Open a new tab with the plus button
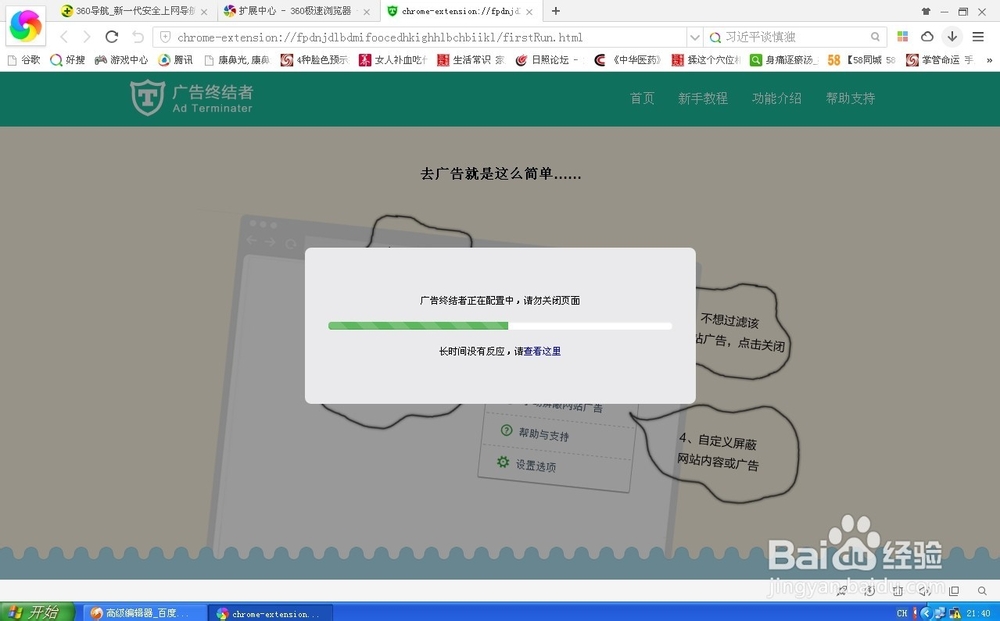Image resolution: width=1000 pixels, height=621 pixels. (x=555, y=11)
